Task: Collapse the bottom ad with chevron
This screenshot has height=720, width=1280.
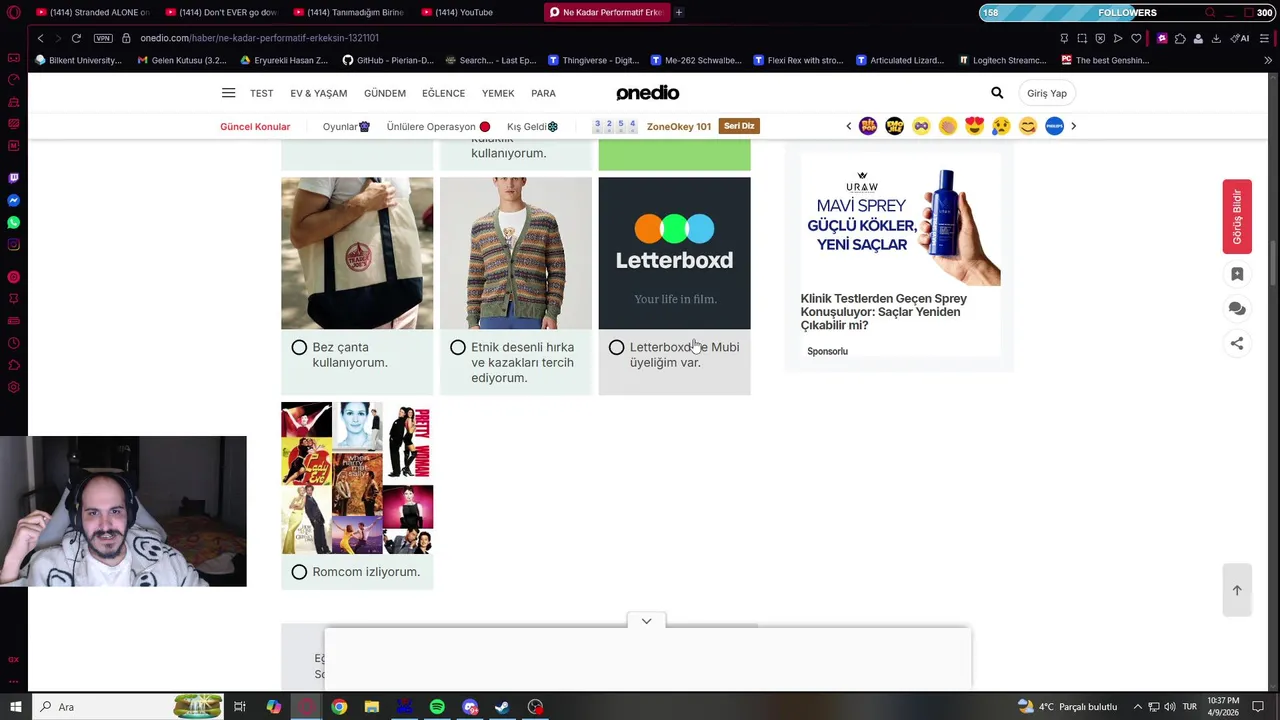Action: pos(646,621)
